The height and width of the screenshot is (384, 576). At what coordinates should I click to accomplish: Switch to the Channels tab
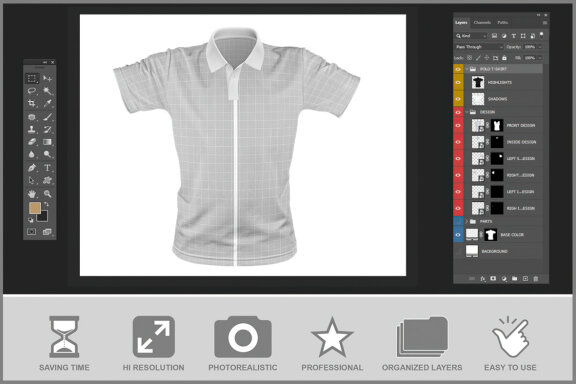482,22
